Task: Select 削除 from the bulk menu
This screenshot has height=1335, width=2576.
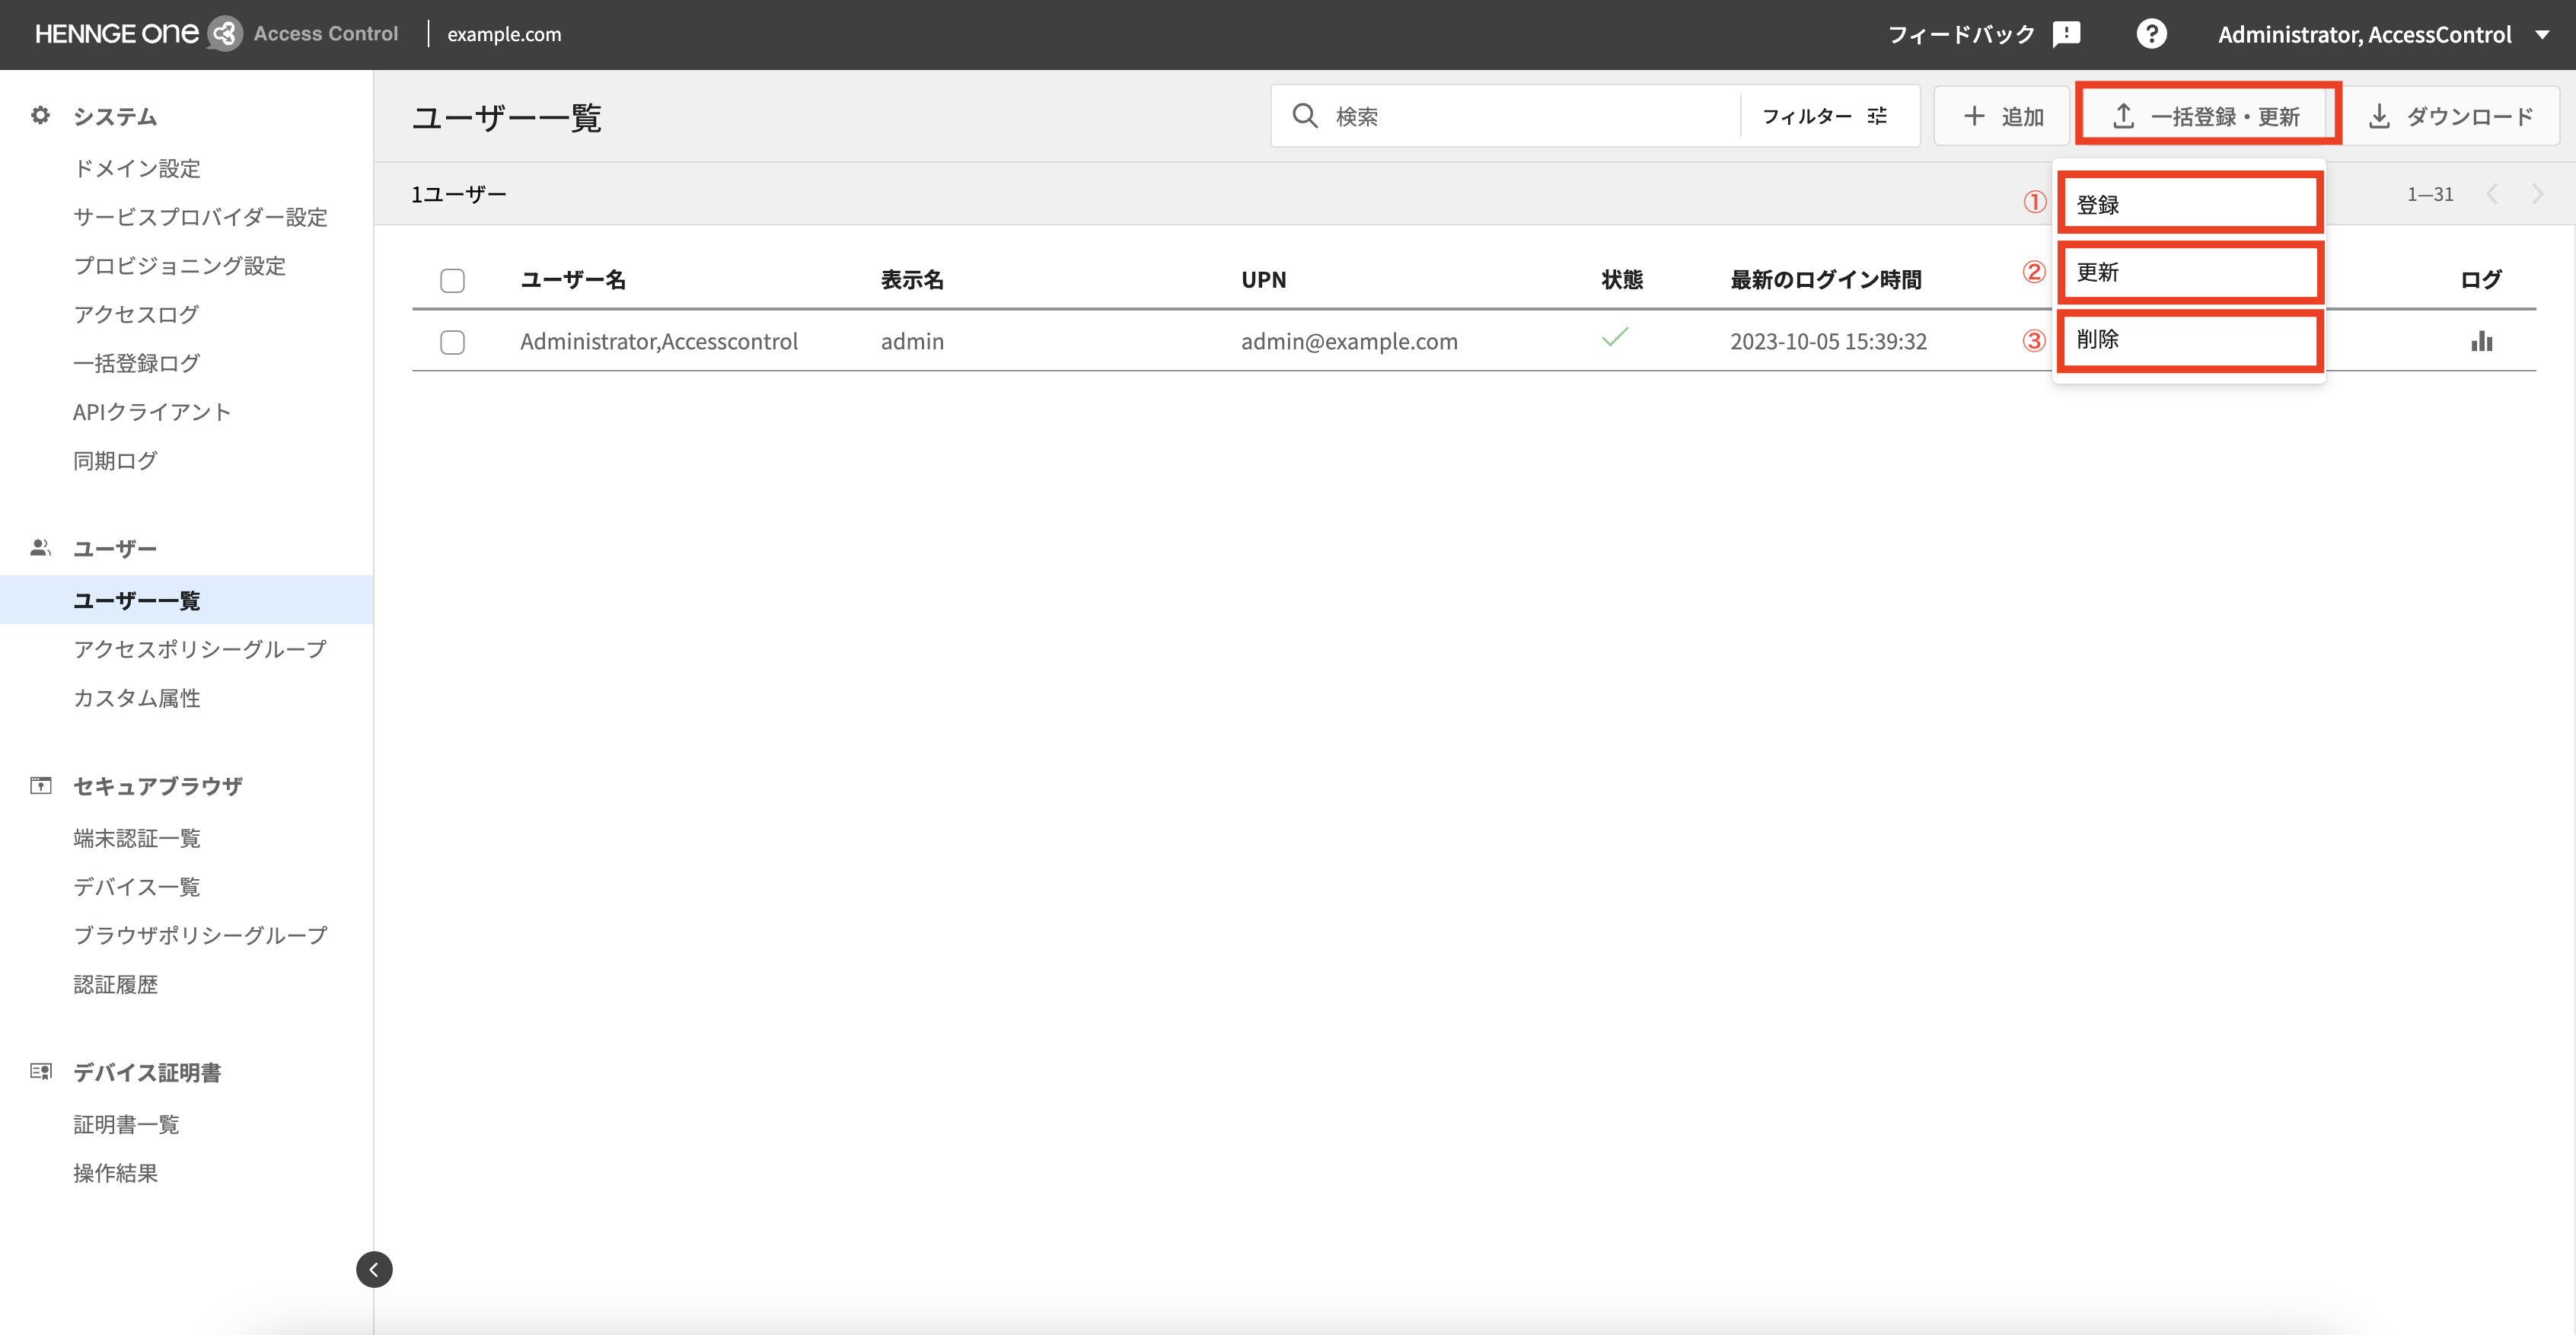Action: pyautogui.click(x=2189, y=339)
